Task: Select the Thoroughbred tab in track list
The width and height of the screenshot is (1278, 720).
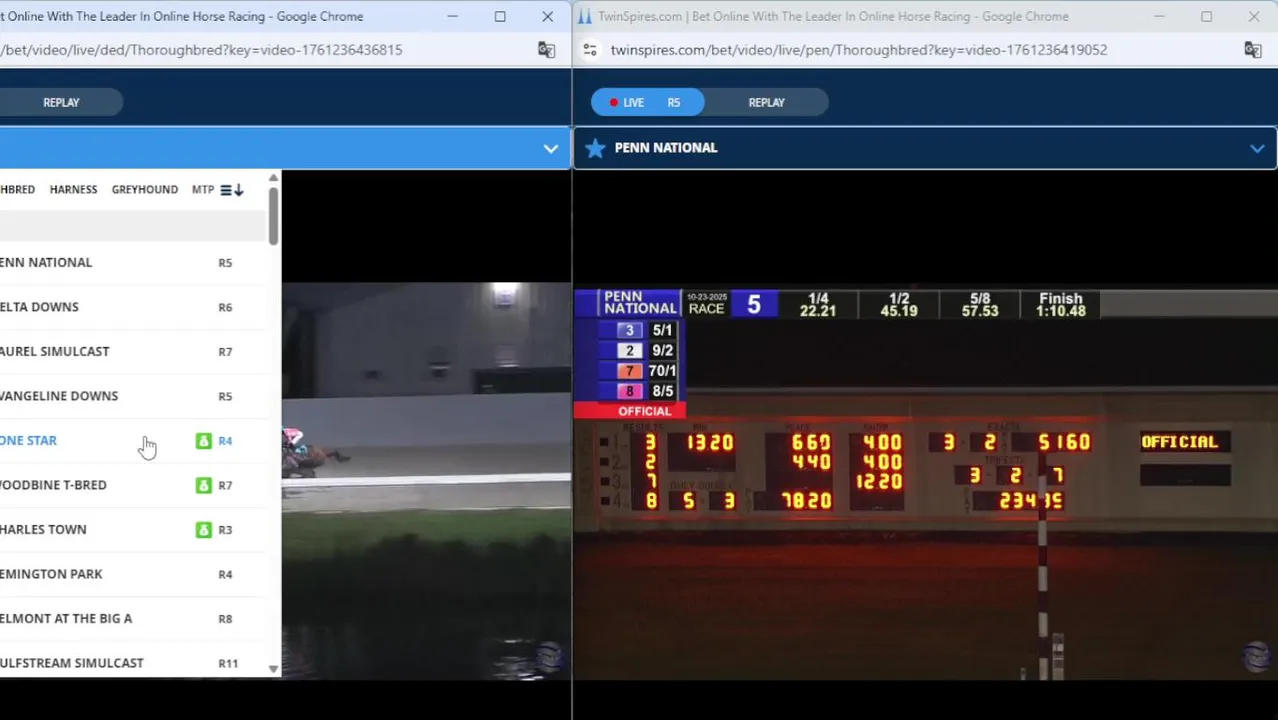Action: (17, 189)
